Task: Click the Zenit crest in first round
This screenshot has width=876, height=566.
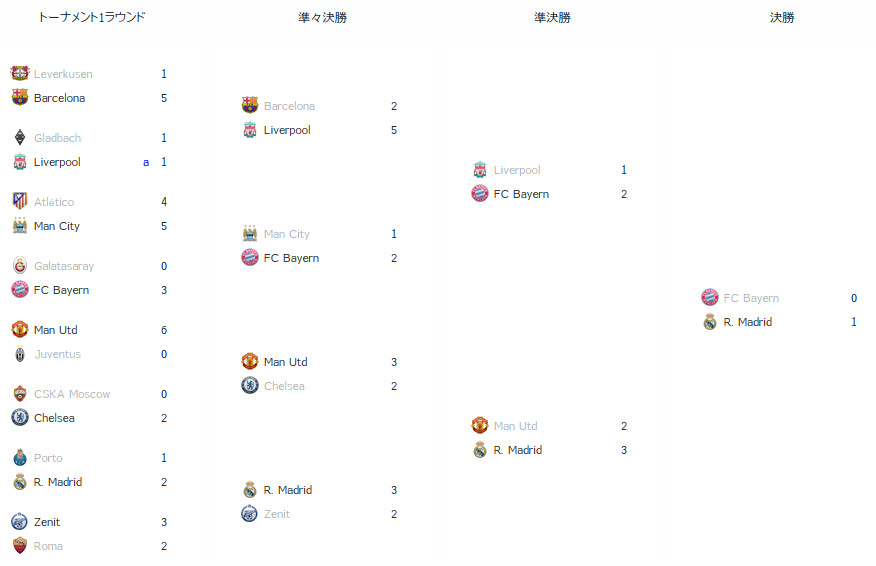Action: (20, 521)
